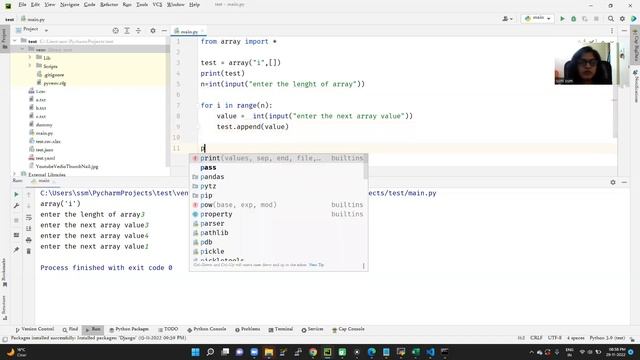Click Stop icon in Run panel sidebar
The height and width of the screenshot is (360, 640).
point(16,220)
